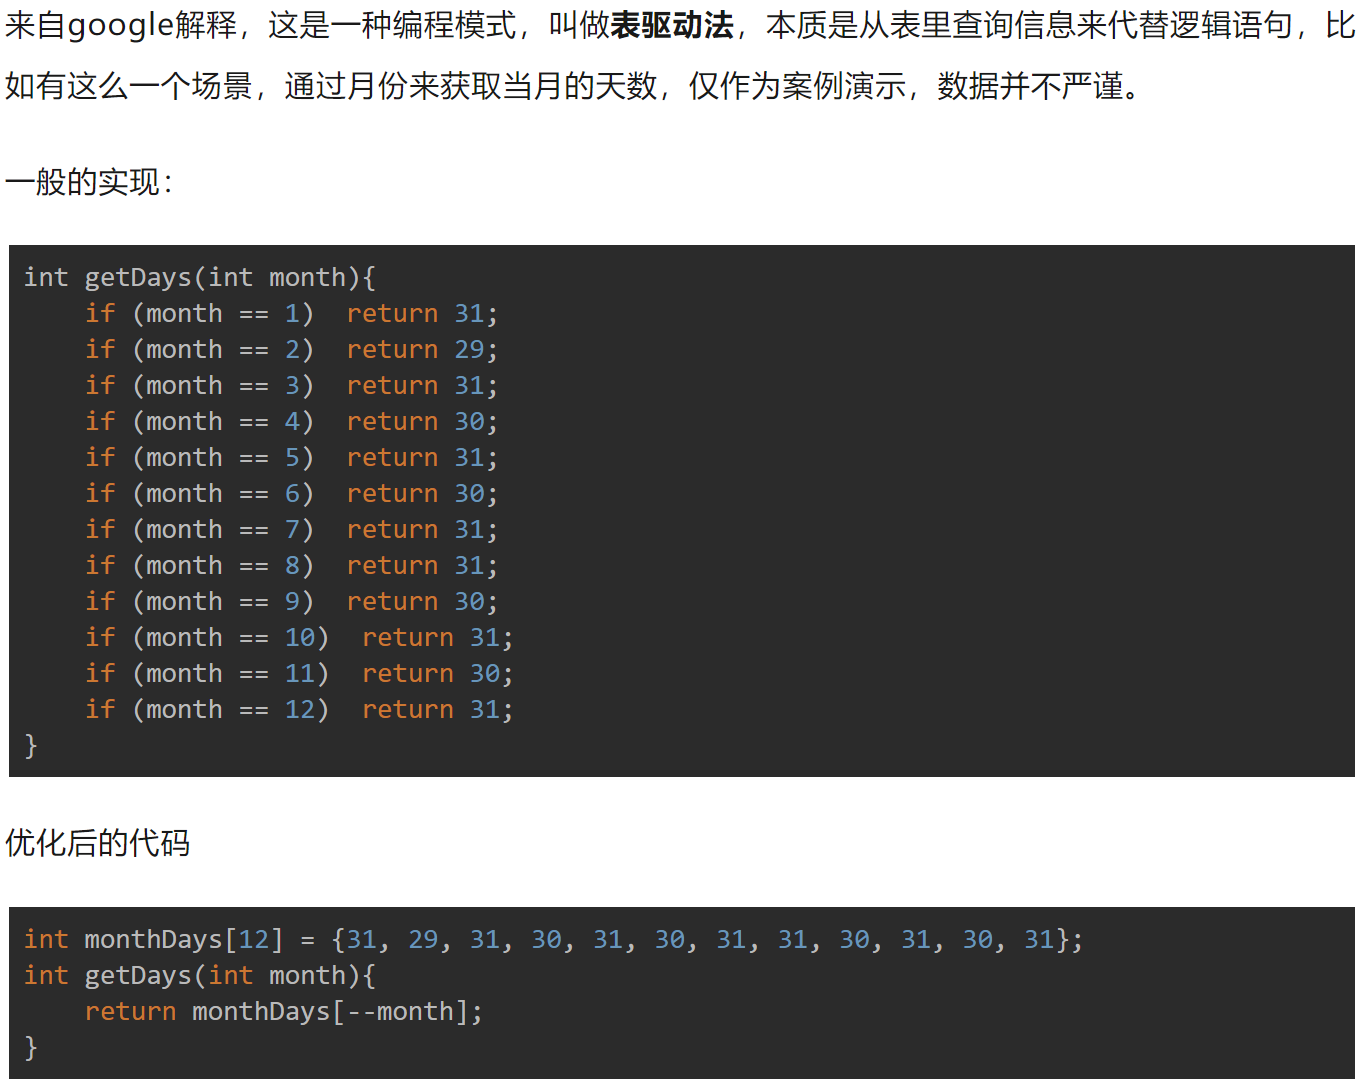The image size is (1364, 1088).
Task: Click the line 'if (month == 3) return 31;'
Action: coord(291,385)
